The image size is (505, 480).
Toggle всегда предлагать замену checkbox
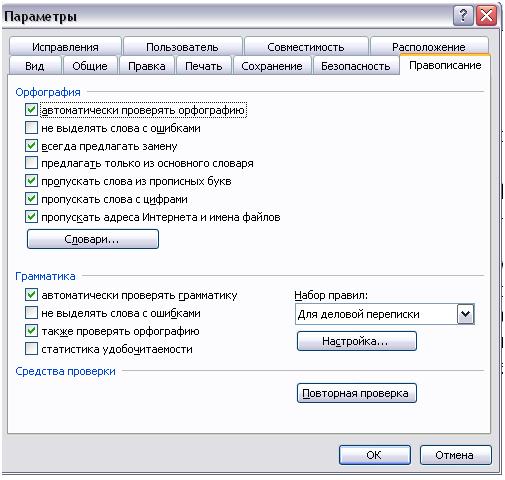pyautogui.click(x=31, y=146)
